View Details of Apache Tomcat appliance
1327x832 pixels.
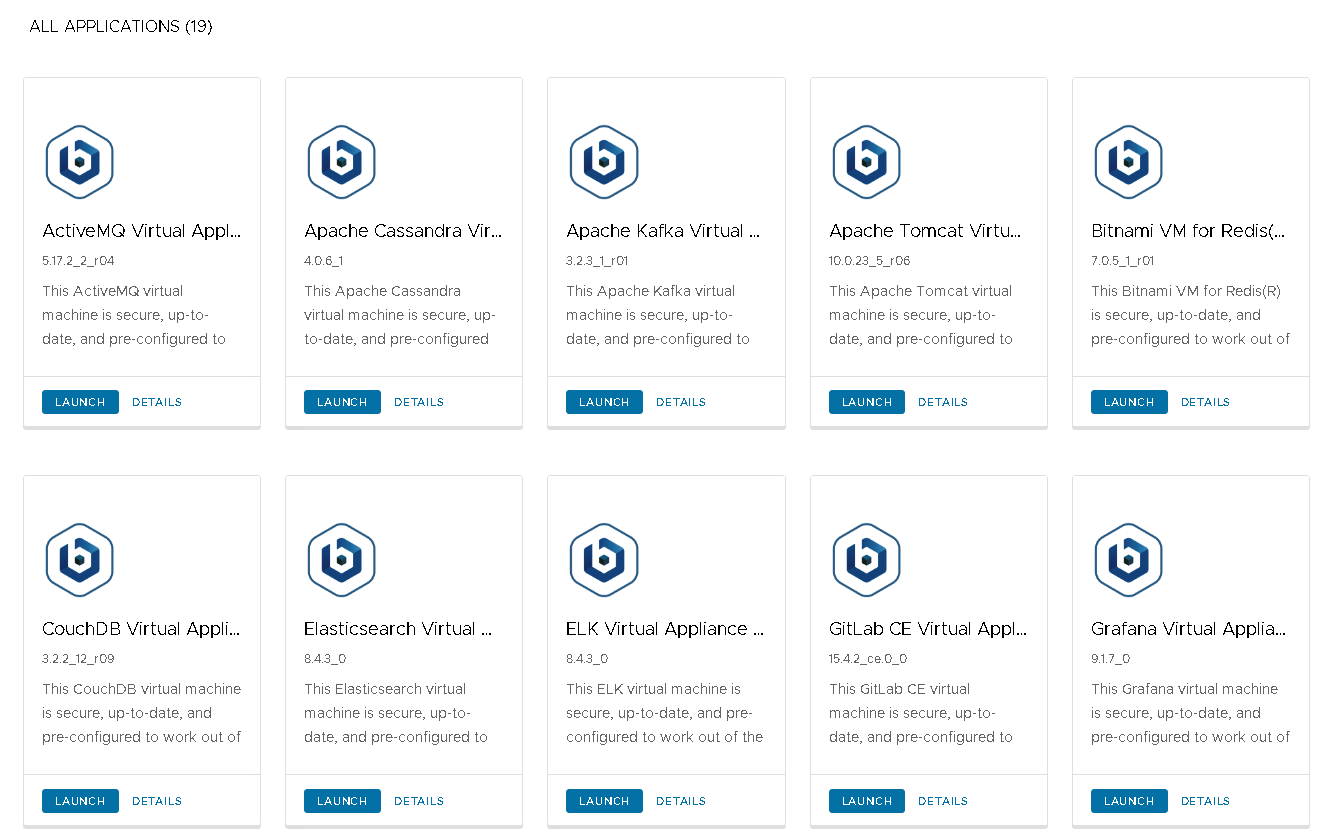pyautogui.click(x=943, y=402)
